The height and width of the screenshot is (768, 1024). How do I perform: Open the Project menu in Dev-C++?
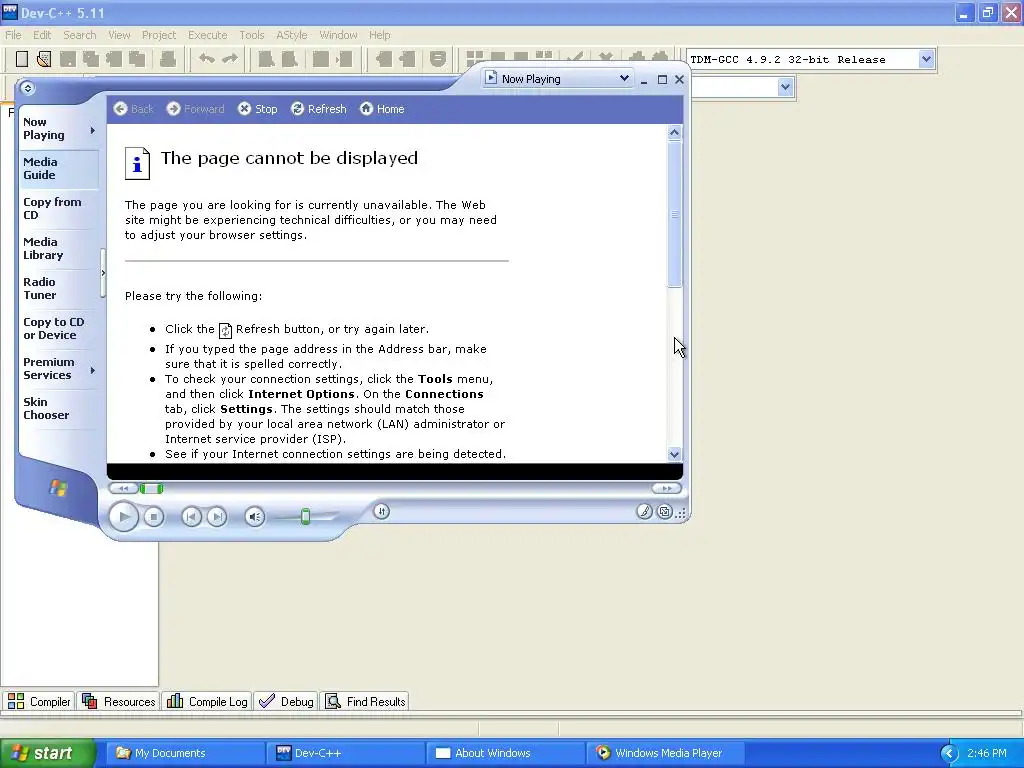coord(159,35)
